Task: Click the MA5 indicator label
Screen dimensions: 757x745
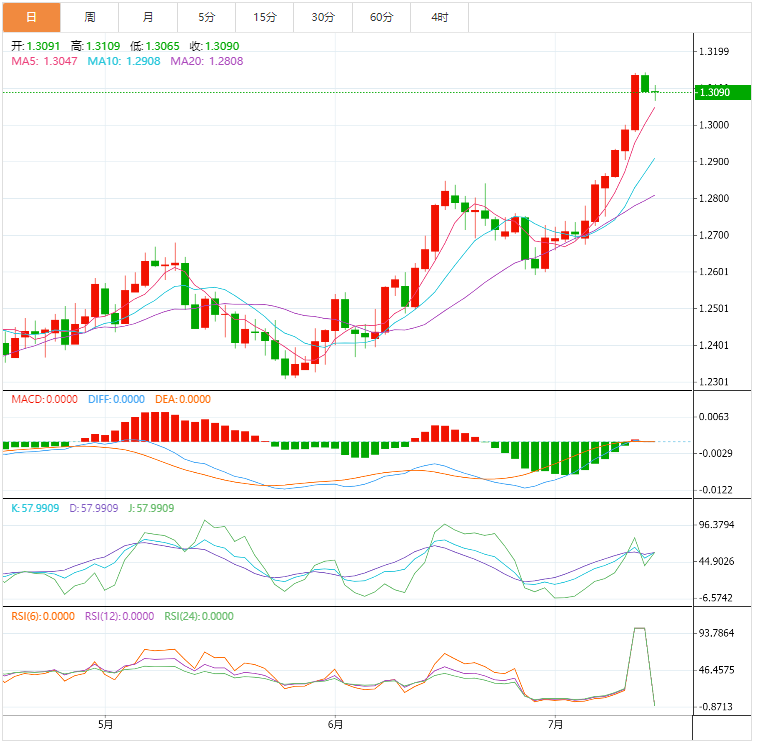Action: pos(44,61)
